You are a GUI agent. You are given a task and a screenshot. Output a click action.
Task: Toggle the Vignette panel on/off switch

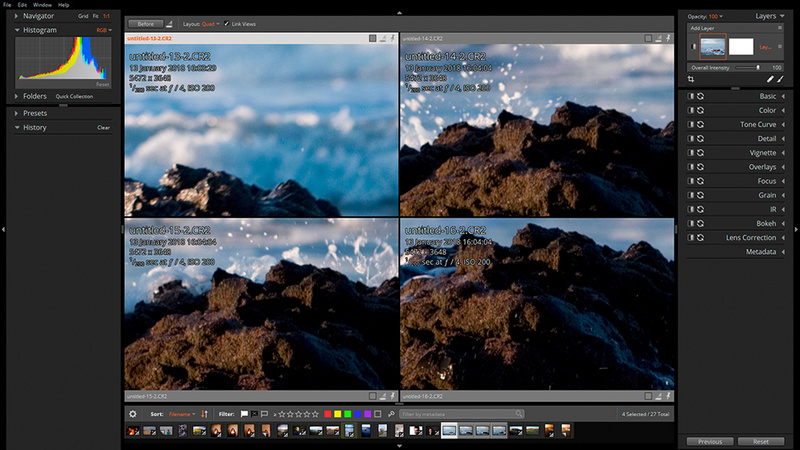tap(691, 152)
